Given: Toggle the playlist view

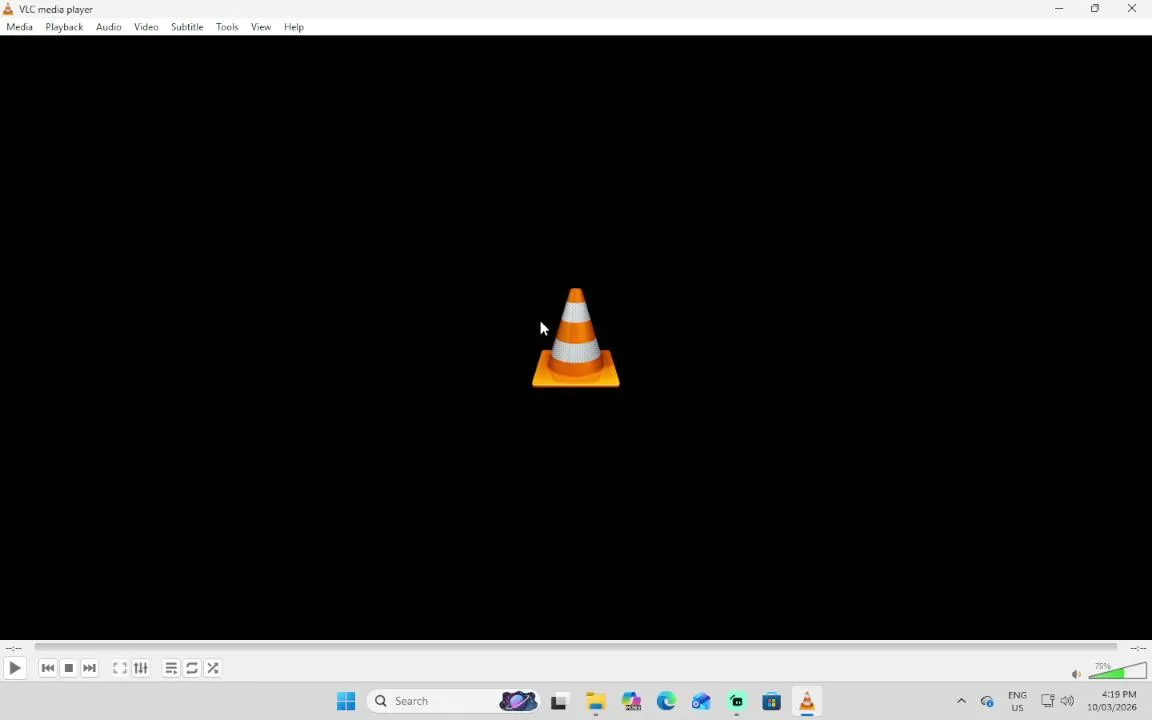Looking at the screenshot, I should point(171,668).
